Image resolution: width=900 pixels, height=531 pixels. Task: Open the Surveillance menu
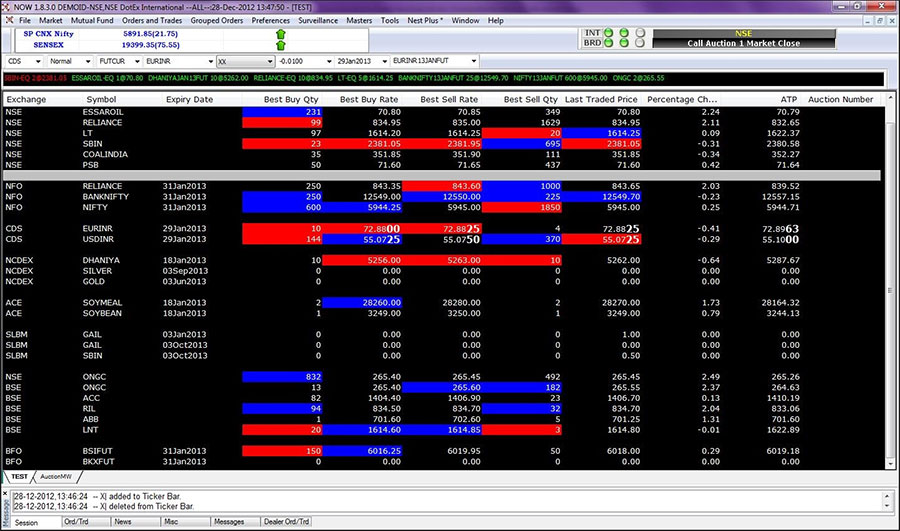click(317, 20)
